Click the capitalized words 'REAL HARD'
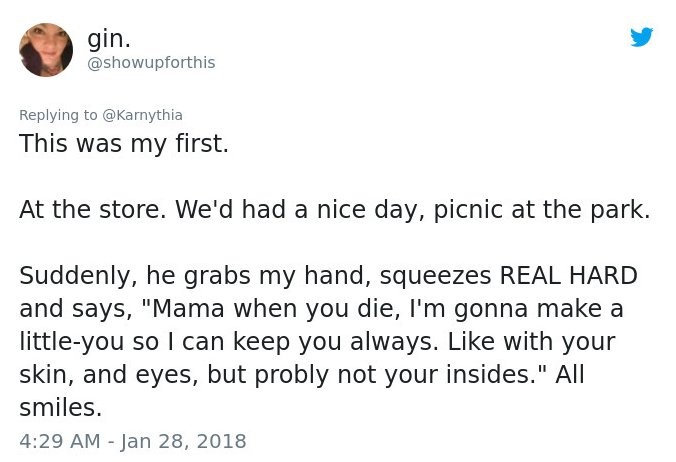This screenshot has height=462, width=676. (x=569, y=275)
